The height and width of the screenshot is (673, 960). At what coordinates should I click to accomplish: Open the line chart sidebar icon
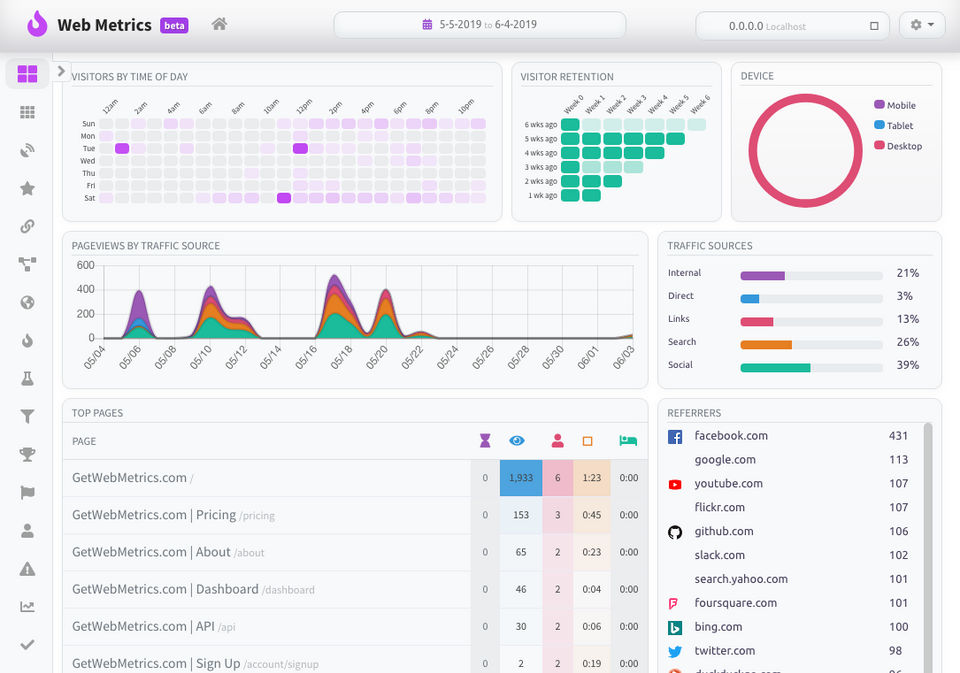28,607
